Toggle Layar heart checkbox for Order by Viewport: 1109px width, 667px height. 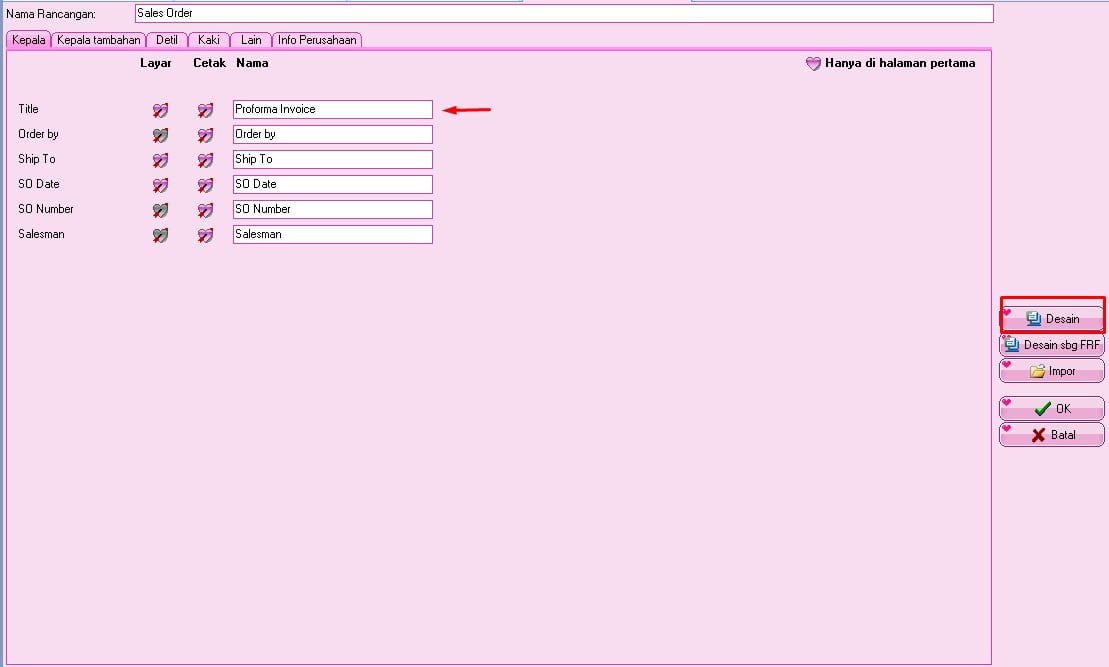161,135
